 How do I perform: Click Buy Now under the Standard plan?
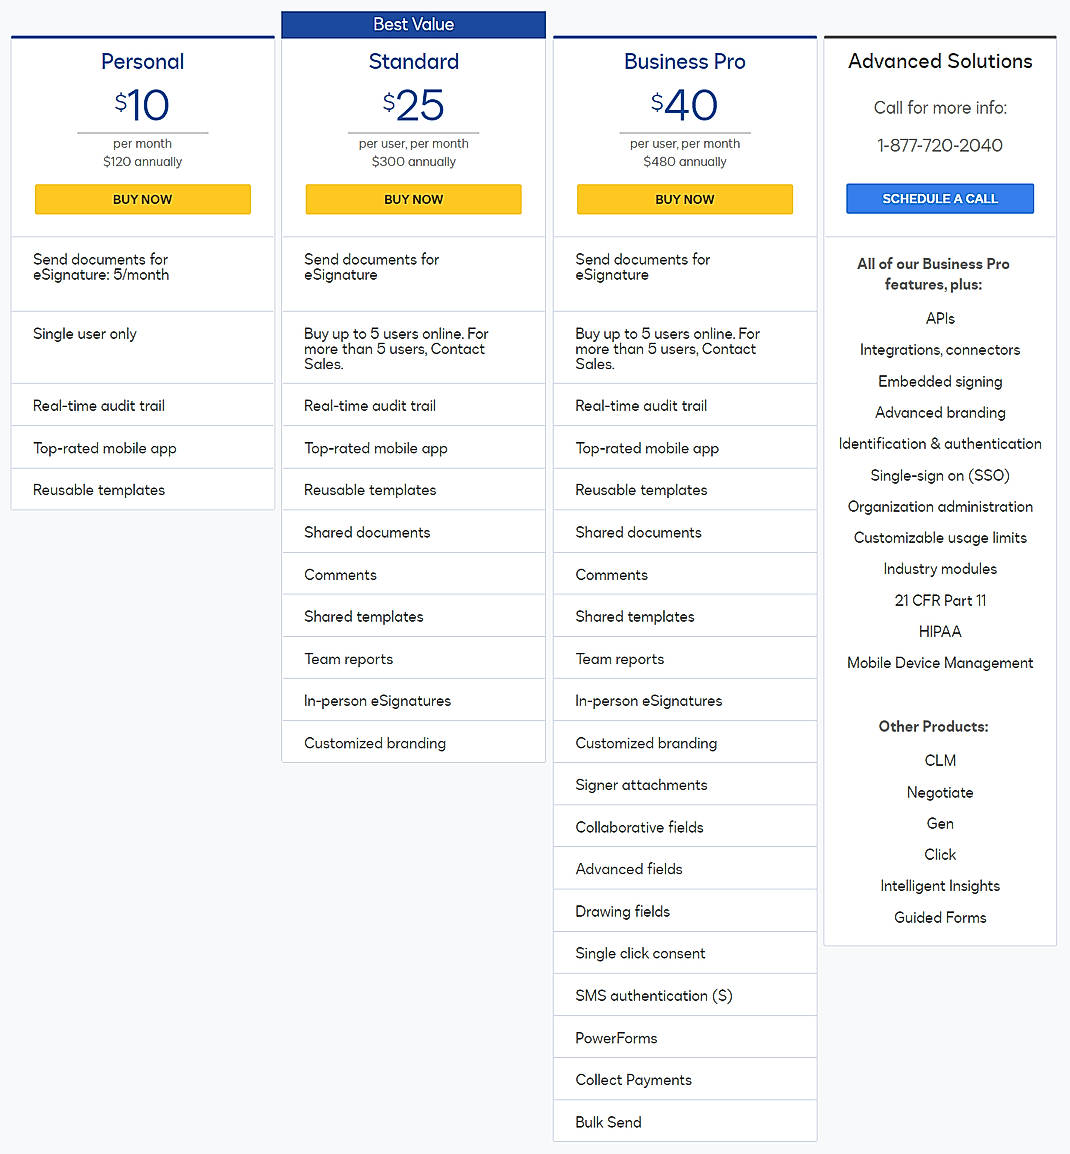tap(413, 199)
